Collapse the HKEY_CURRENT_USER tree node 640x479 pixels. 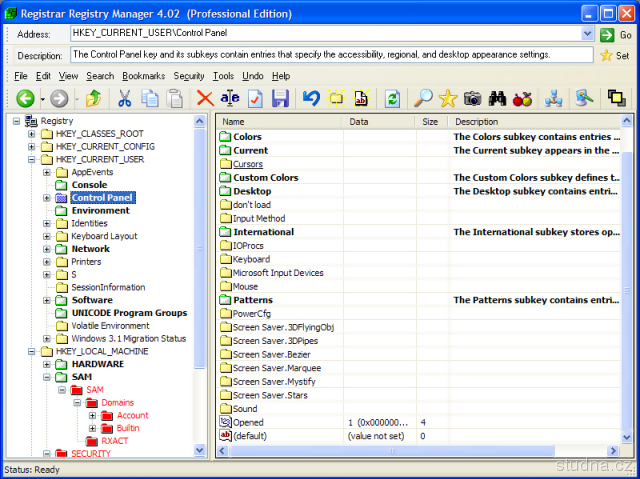(32, 159)
